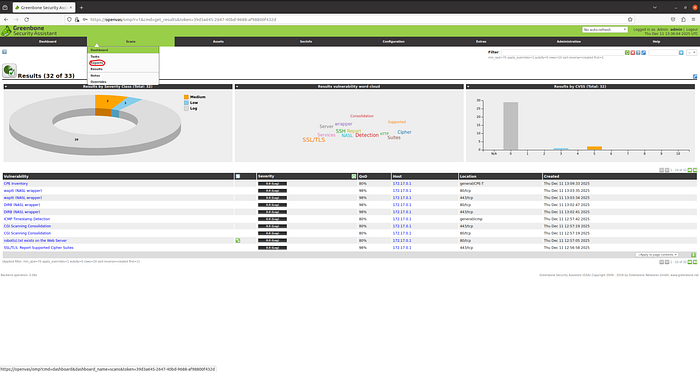Expand the Results by CVSS chart menu arrow

[x=468, y=87]
